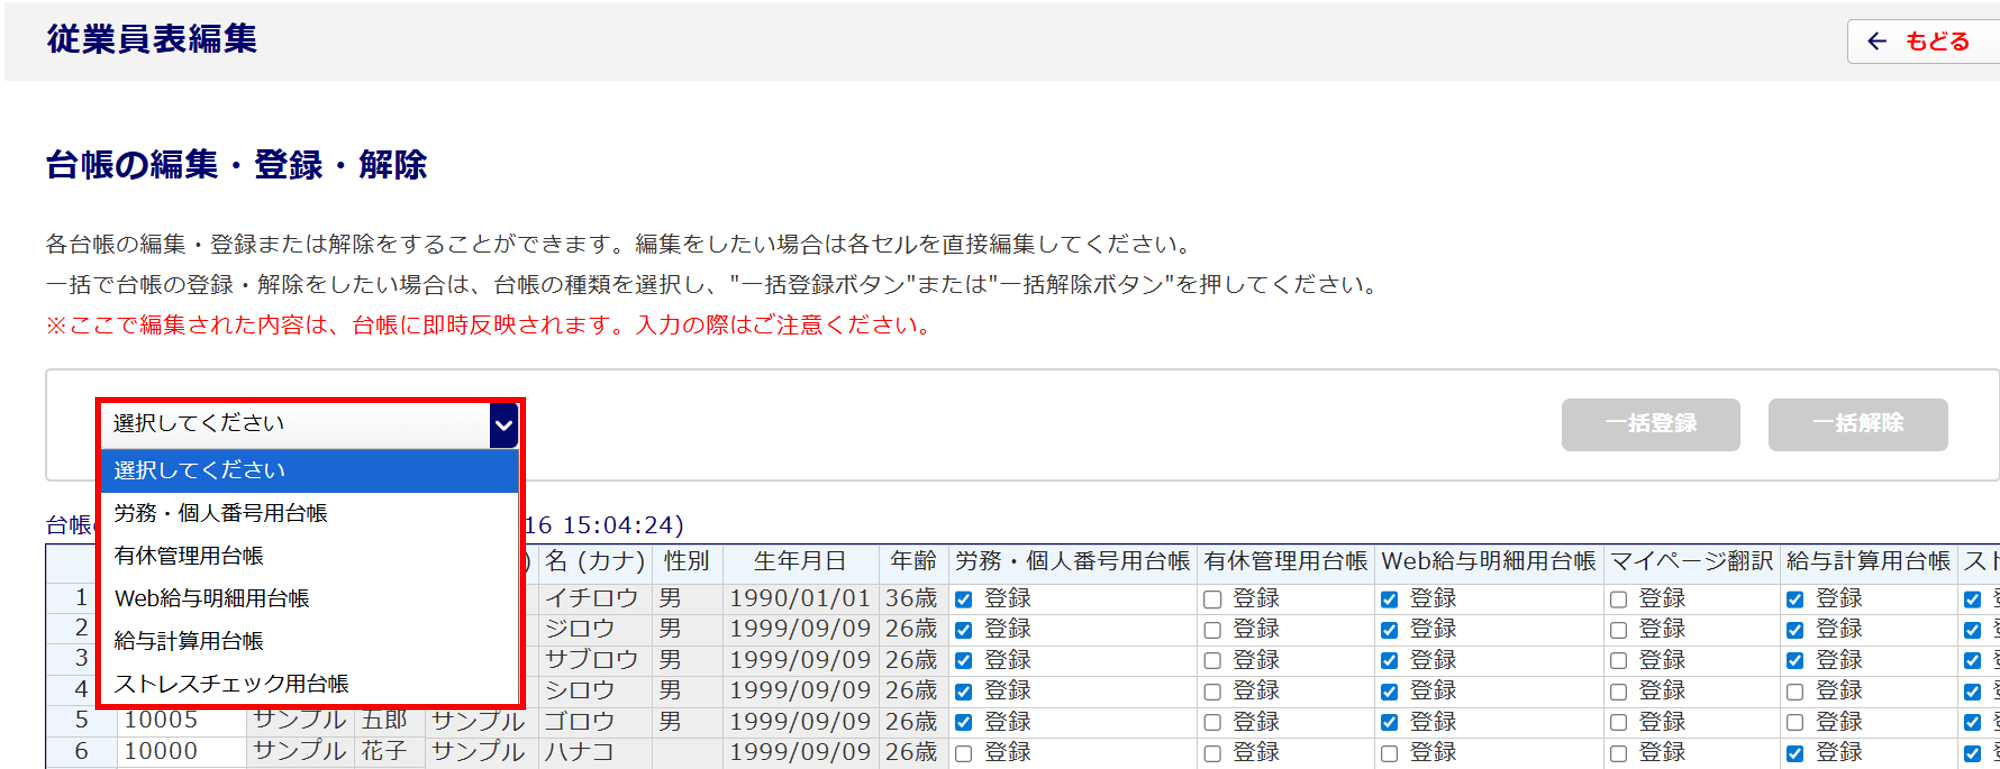Click the 名 (カナ) column header

click(x=595, y=562)
